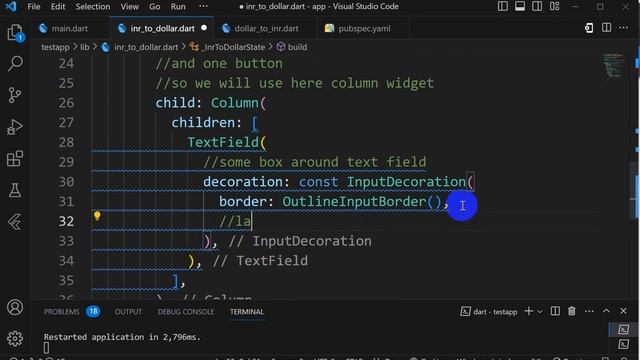
Task: Split the terminal
Action: pos(555,311)
